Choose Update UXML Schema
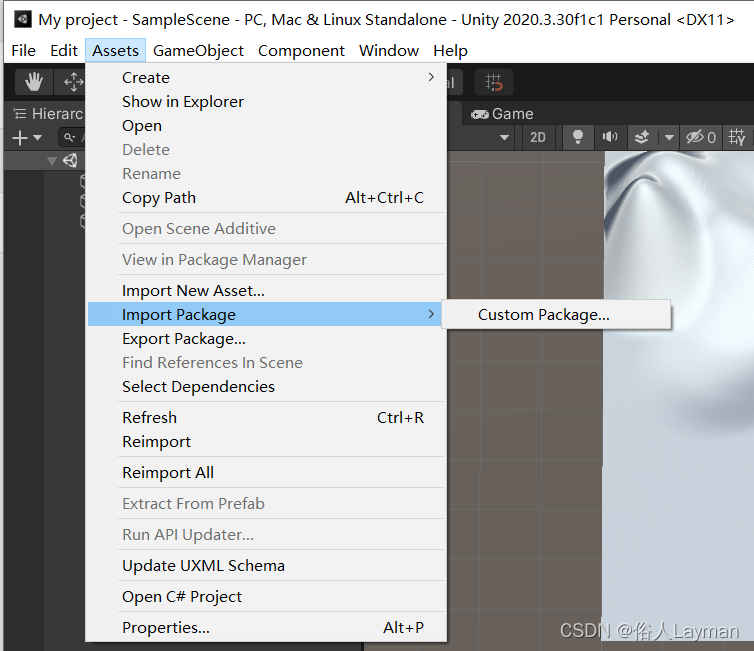The width and height of the screenshot is (754, 651). (x=264, y=565)
